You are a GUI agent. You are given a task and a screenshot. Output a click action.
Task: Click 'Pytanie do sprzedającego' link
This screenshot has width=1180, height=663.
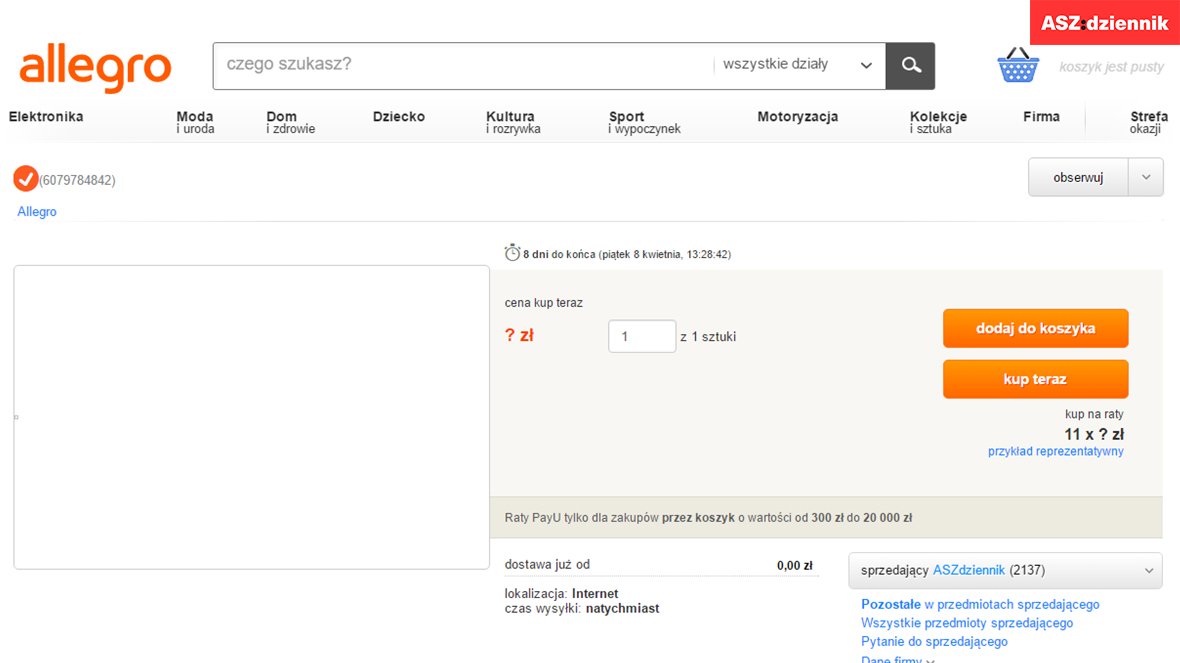934,642
